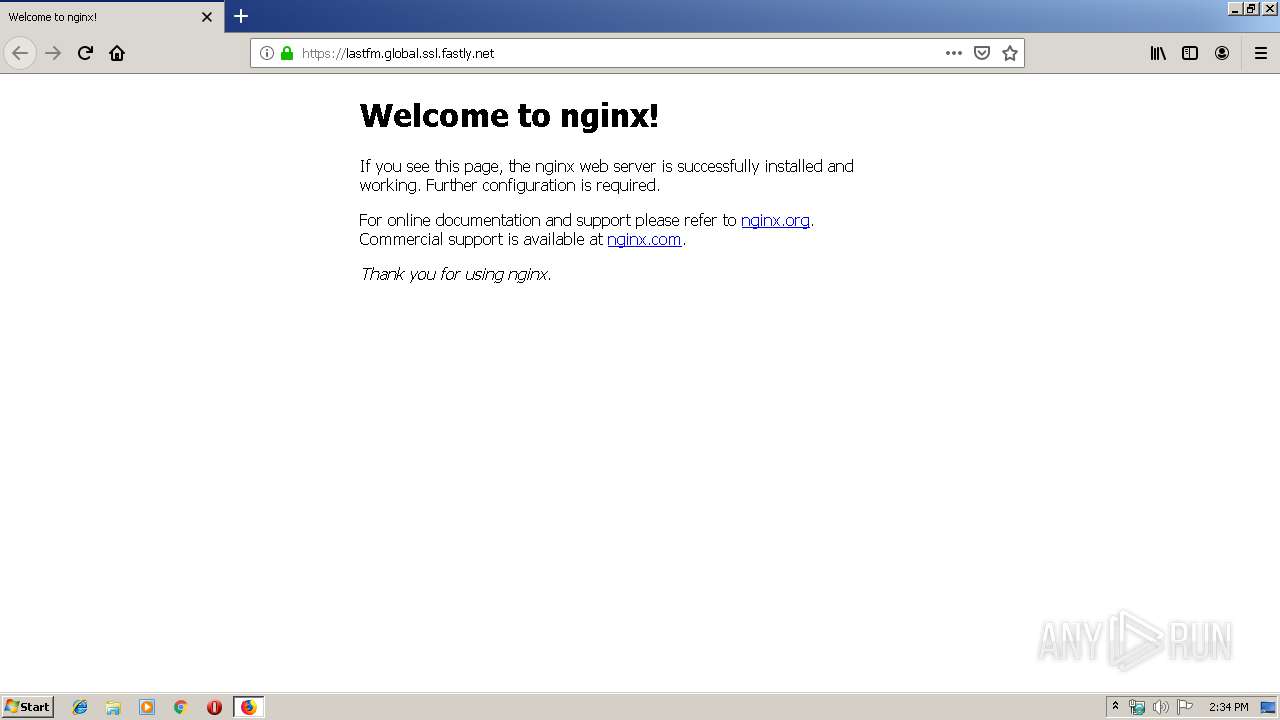The image size is (1280, 720).
Task: Restore down the Firefox window
Action: click(x=1251, y=8)
